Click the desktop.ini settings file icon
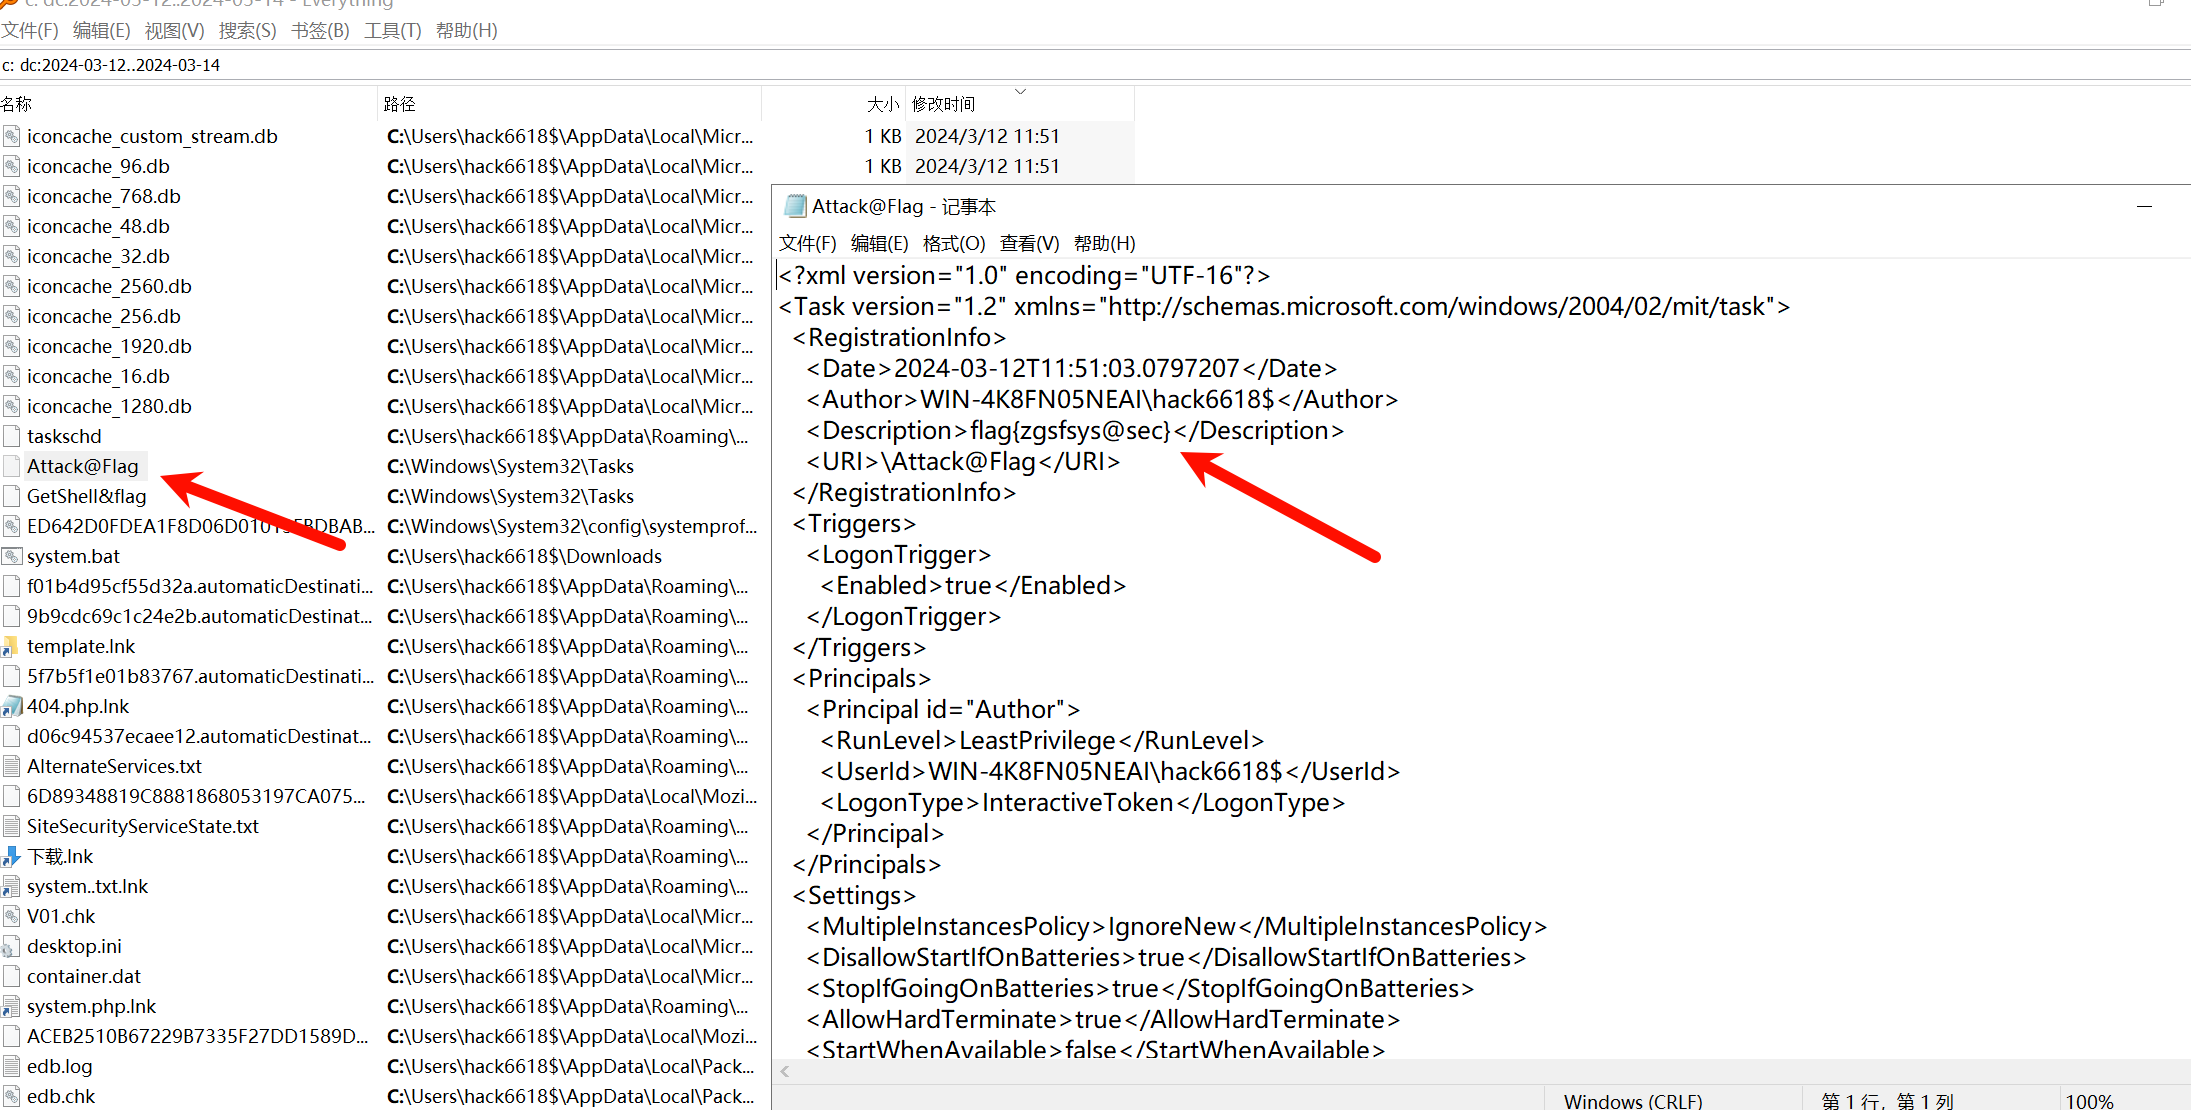 point(12,946)
